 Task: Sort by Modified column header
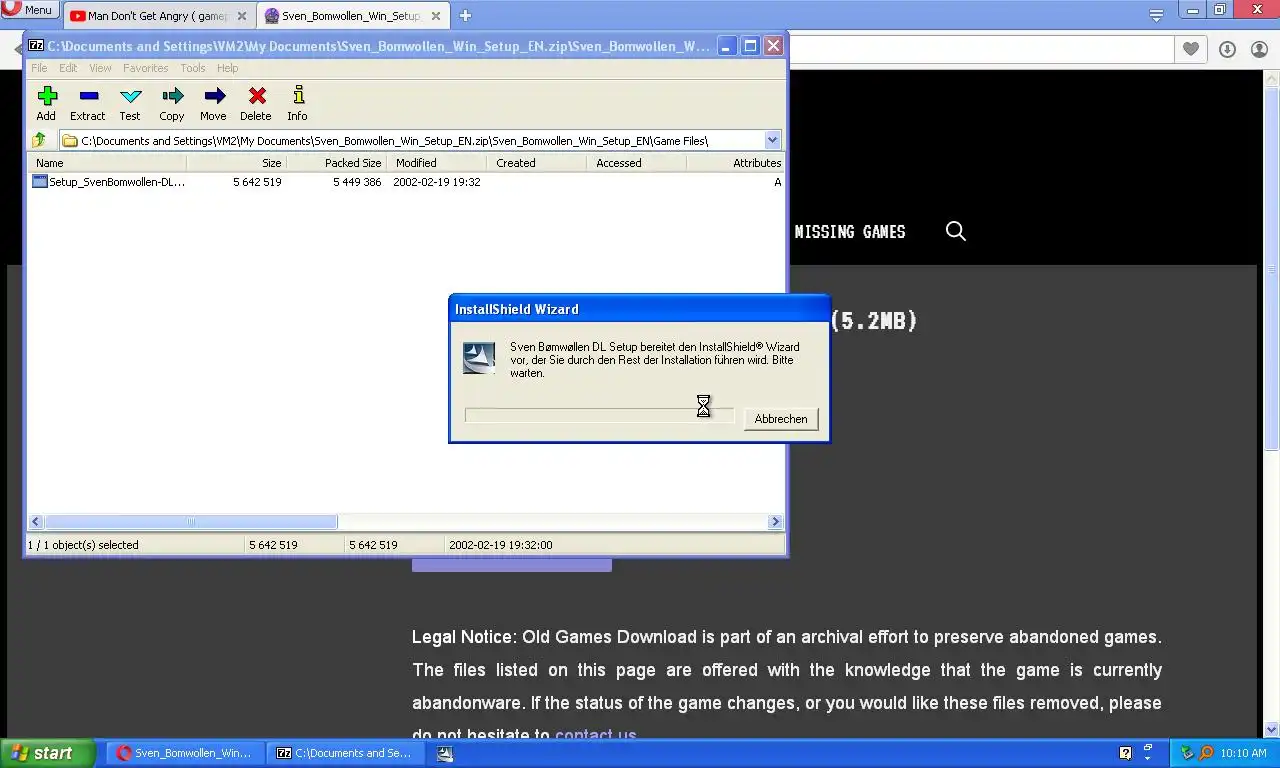coord(437,163)
